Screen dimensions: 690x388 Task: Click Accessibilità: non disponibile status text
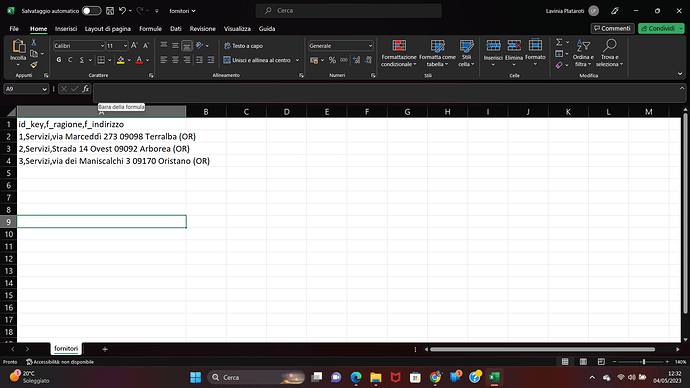point(60,362)
